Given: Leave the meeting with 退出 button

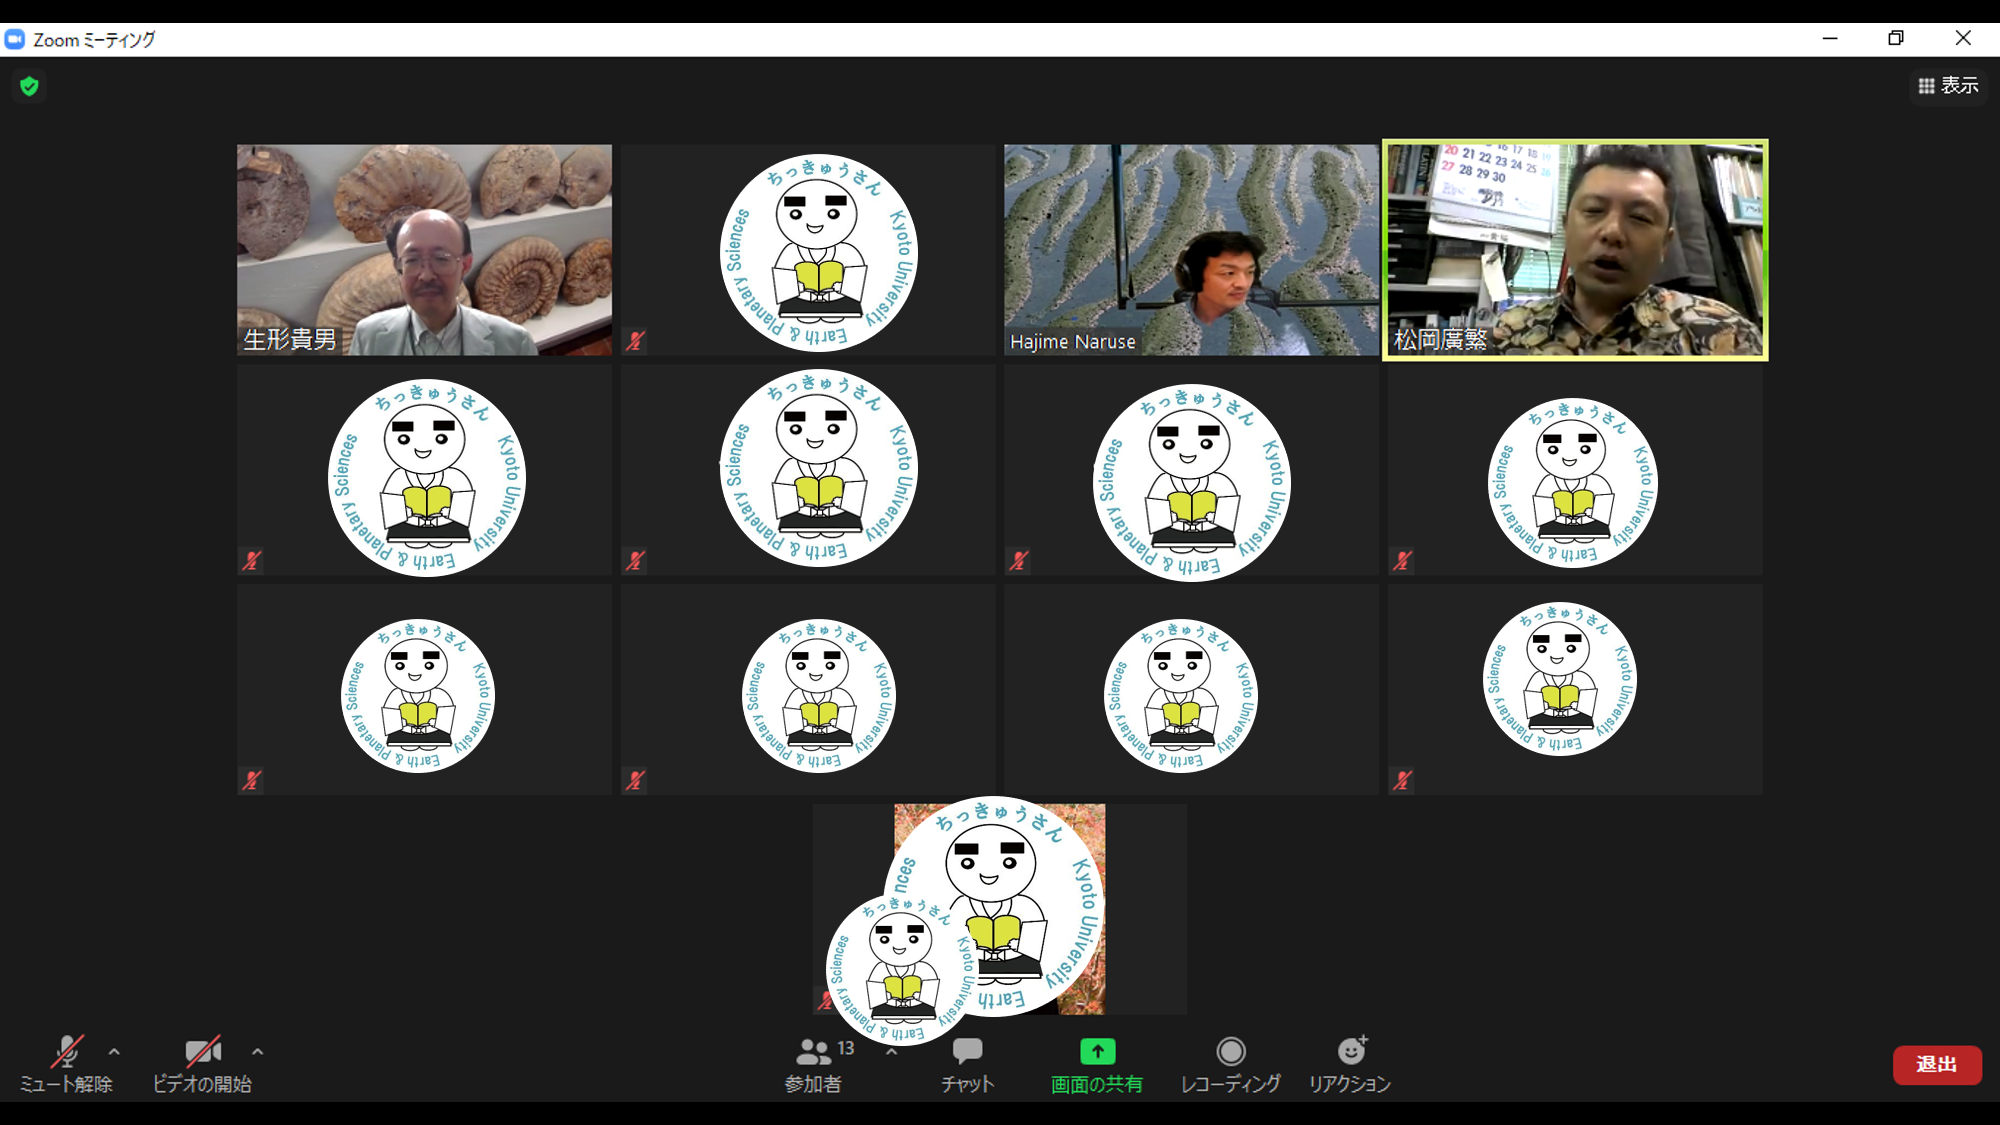Looking at the screenshot, I should [1937, 1064].
